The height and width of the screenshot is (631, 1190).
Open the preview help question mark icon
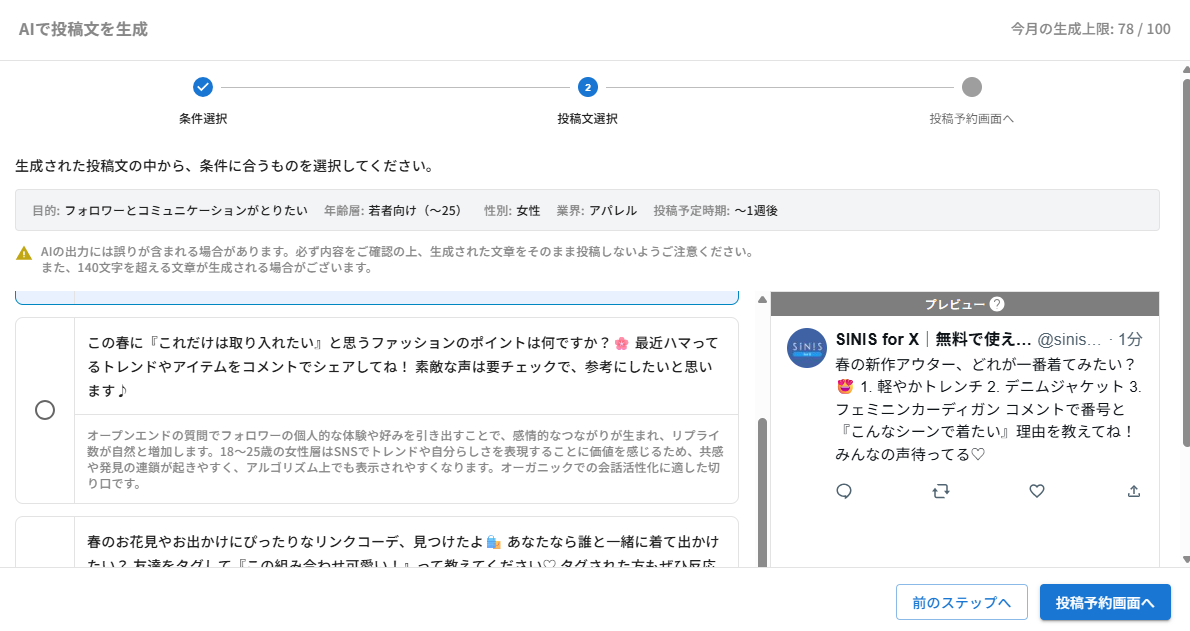pyautogui.click(x=997, y=304)
